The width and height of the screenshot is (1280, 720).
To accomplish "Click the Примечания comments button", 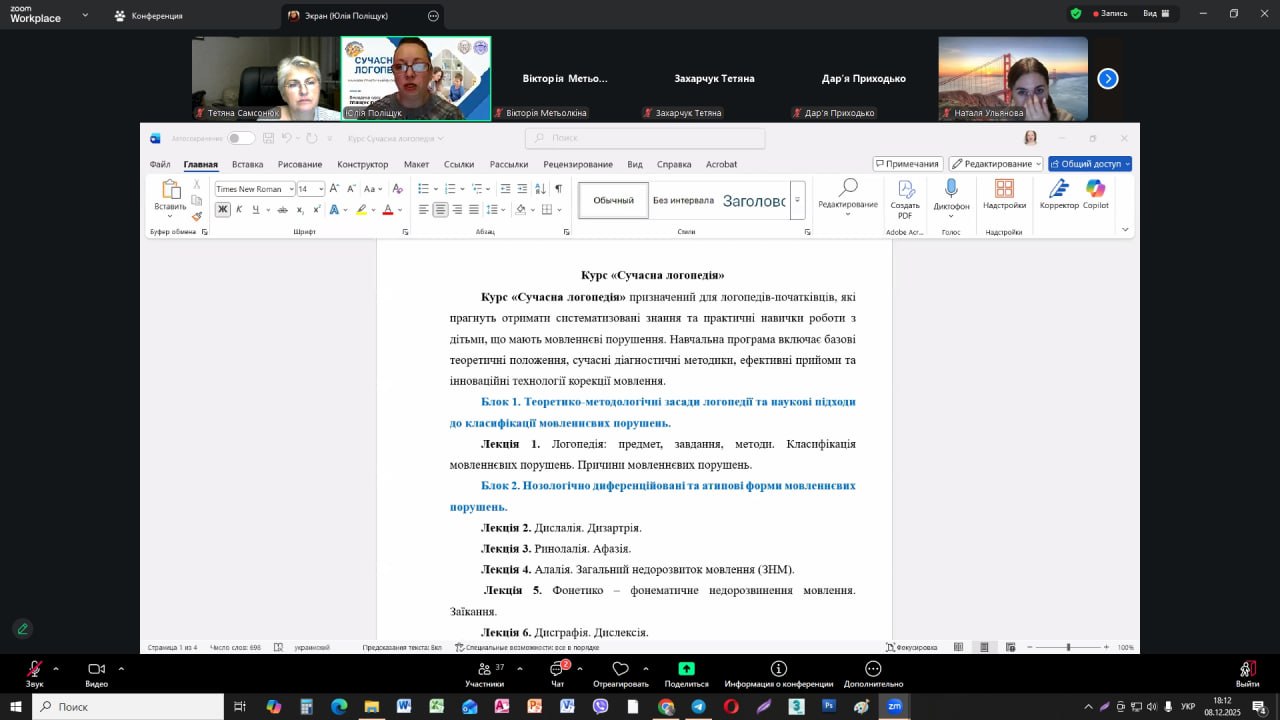I will (x=907, y=164).
